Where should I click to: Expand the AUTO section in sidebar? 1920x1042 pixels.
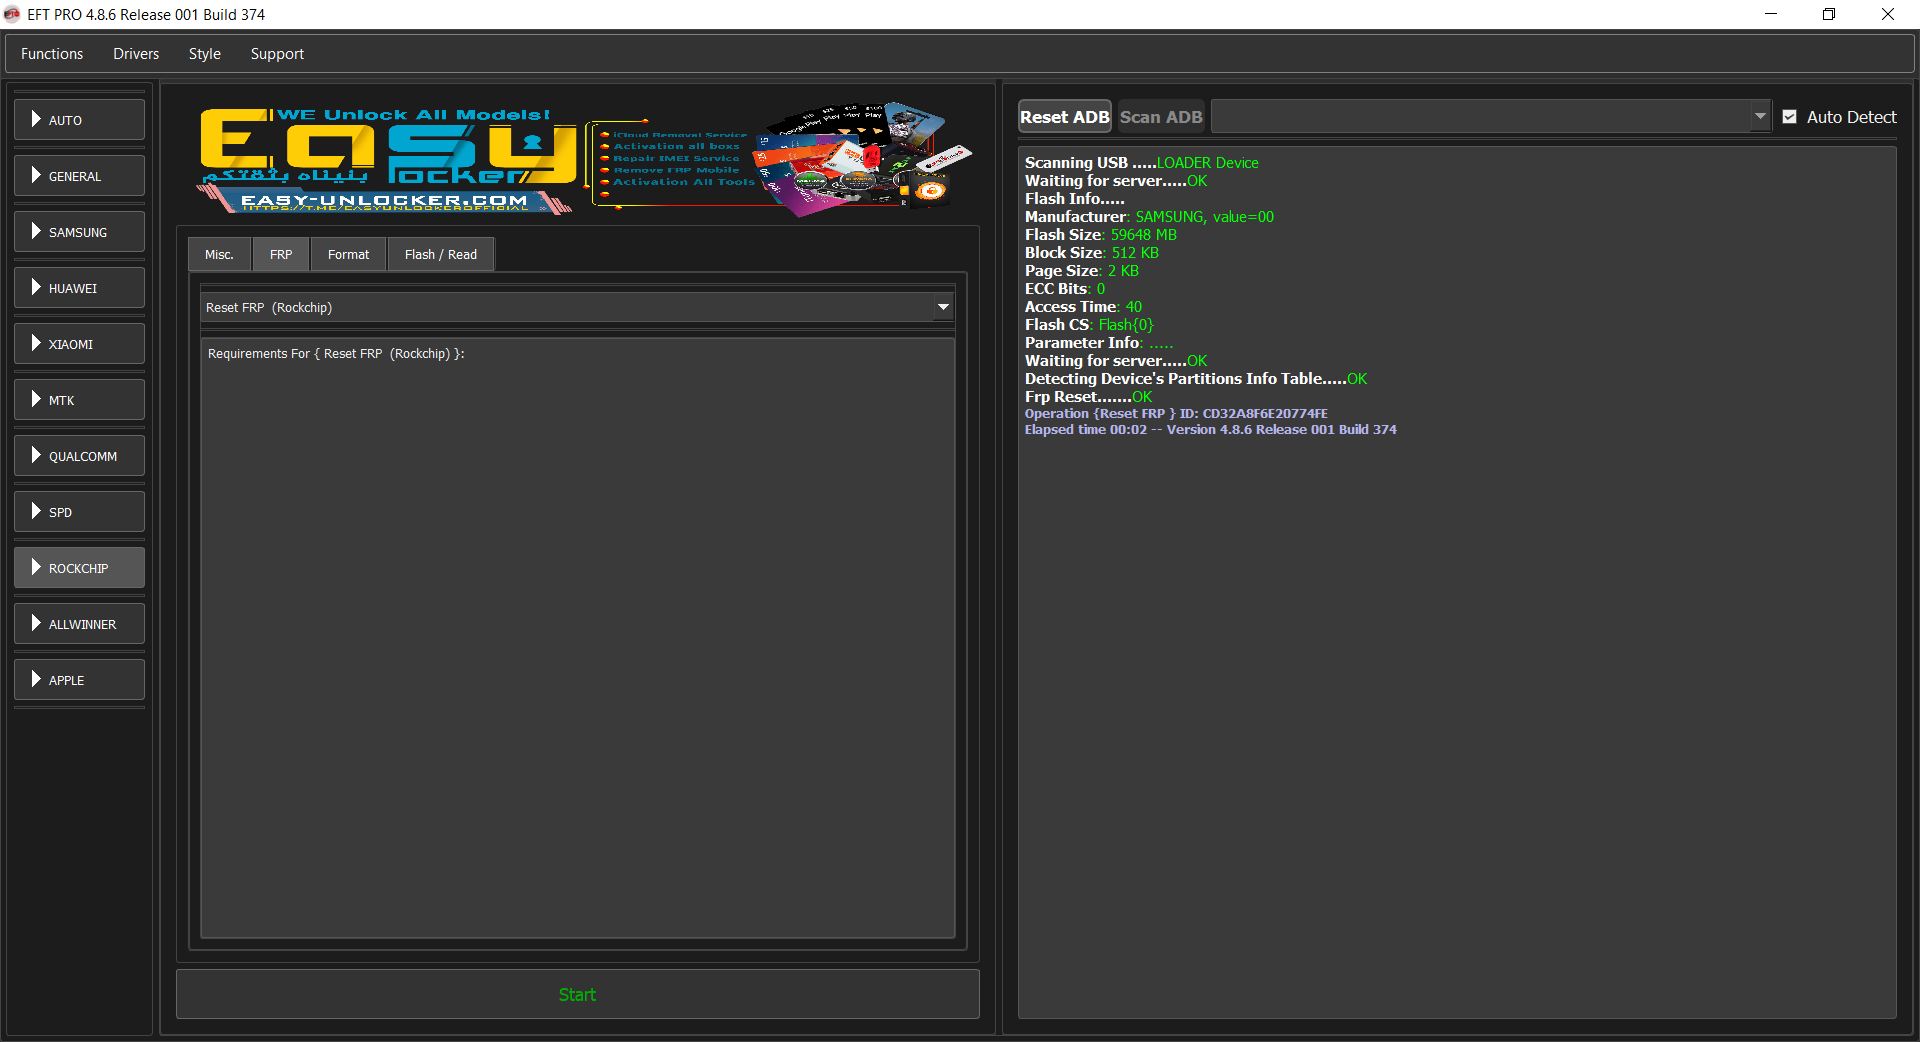(x=79, y=120)
